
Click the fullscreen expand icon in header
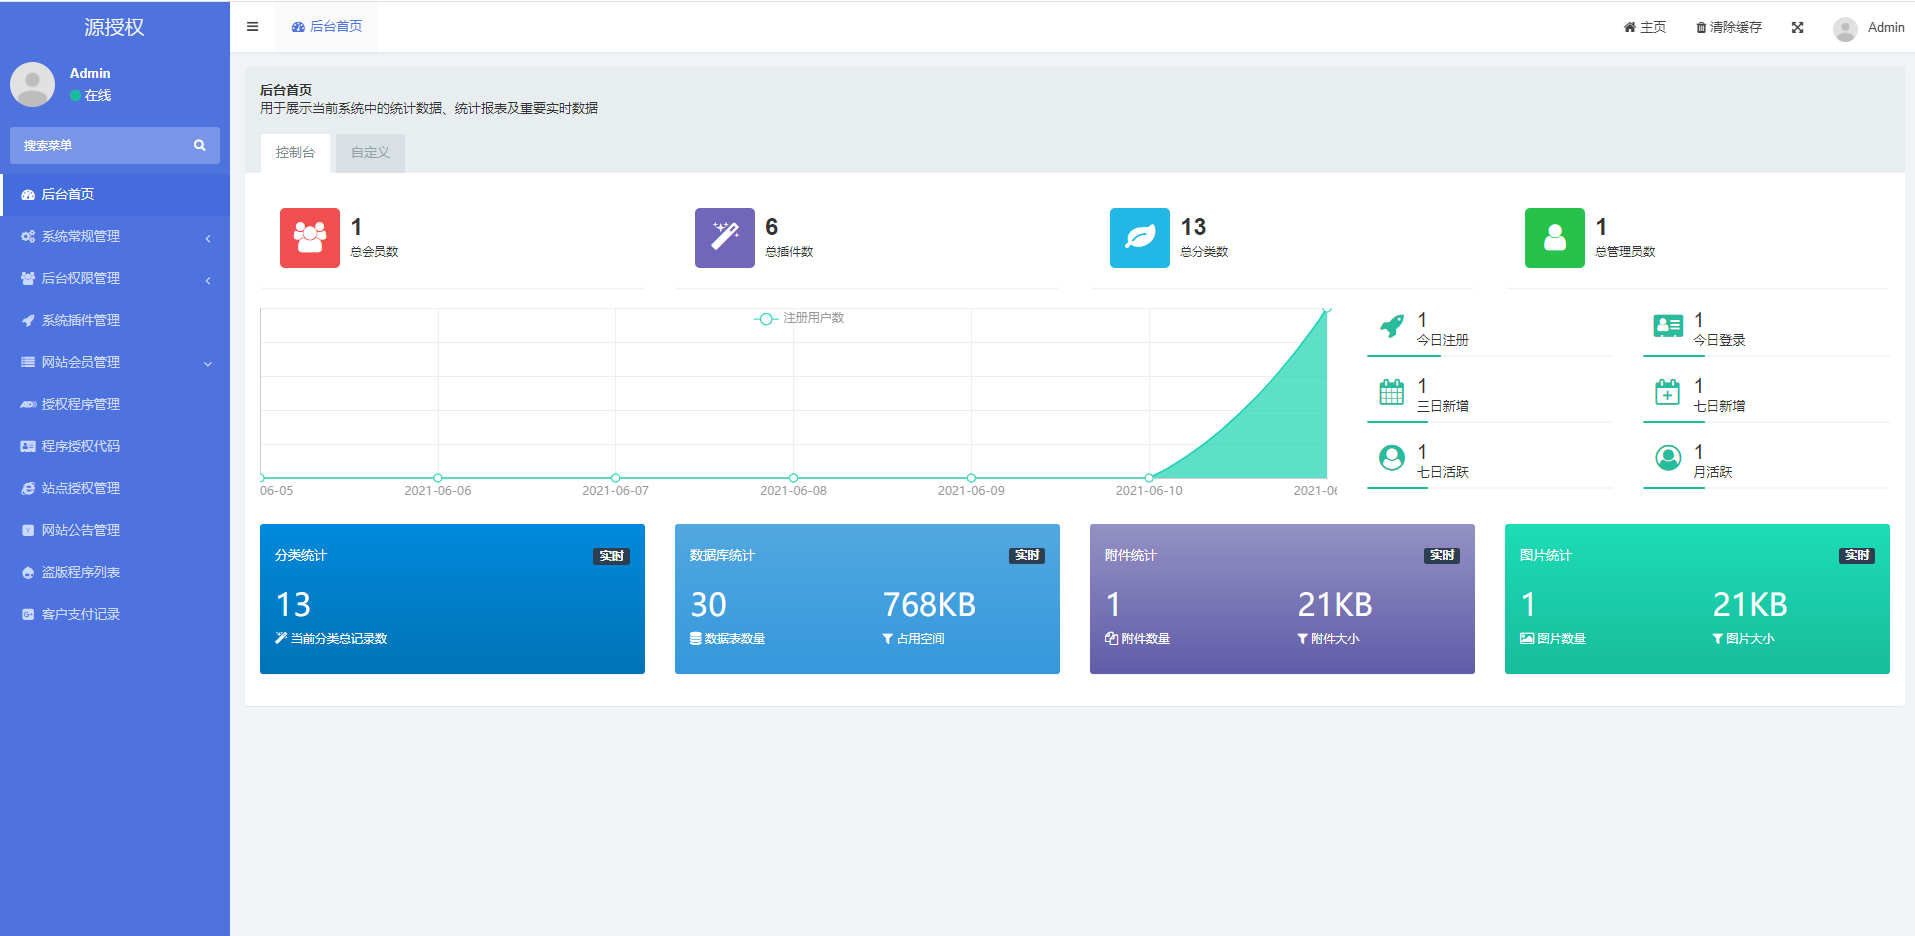point(1797,28)
